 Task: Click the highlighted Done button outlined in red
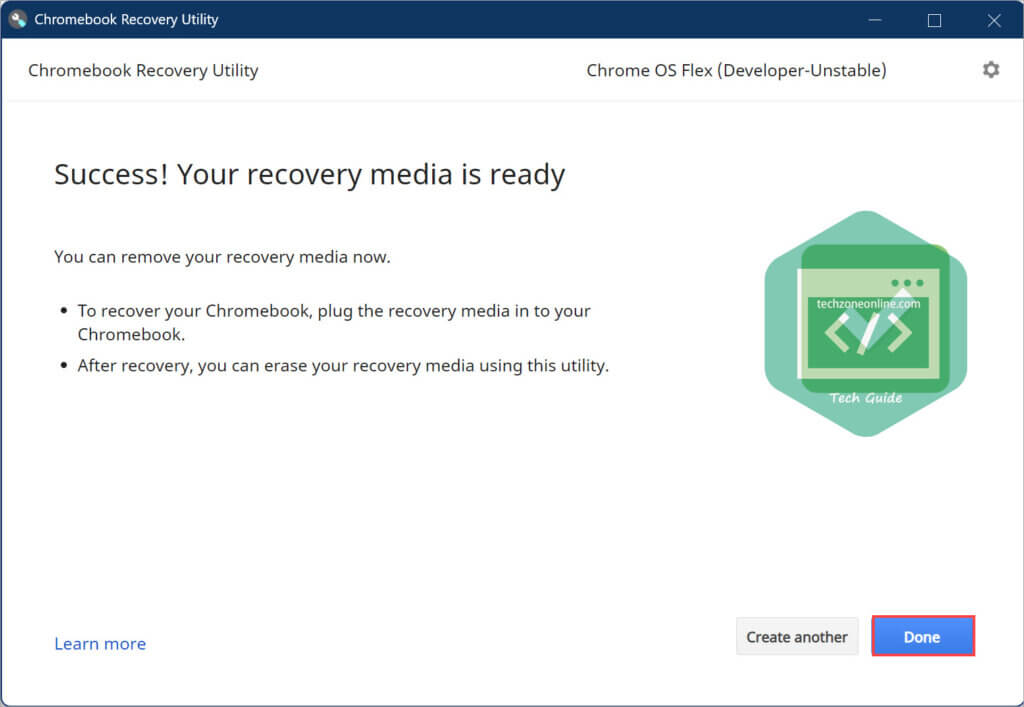pyautogui.click(x=922, y=636)
